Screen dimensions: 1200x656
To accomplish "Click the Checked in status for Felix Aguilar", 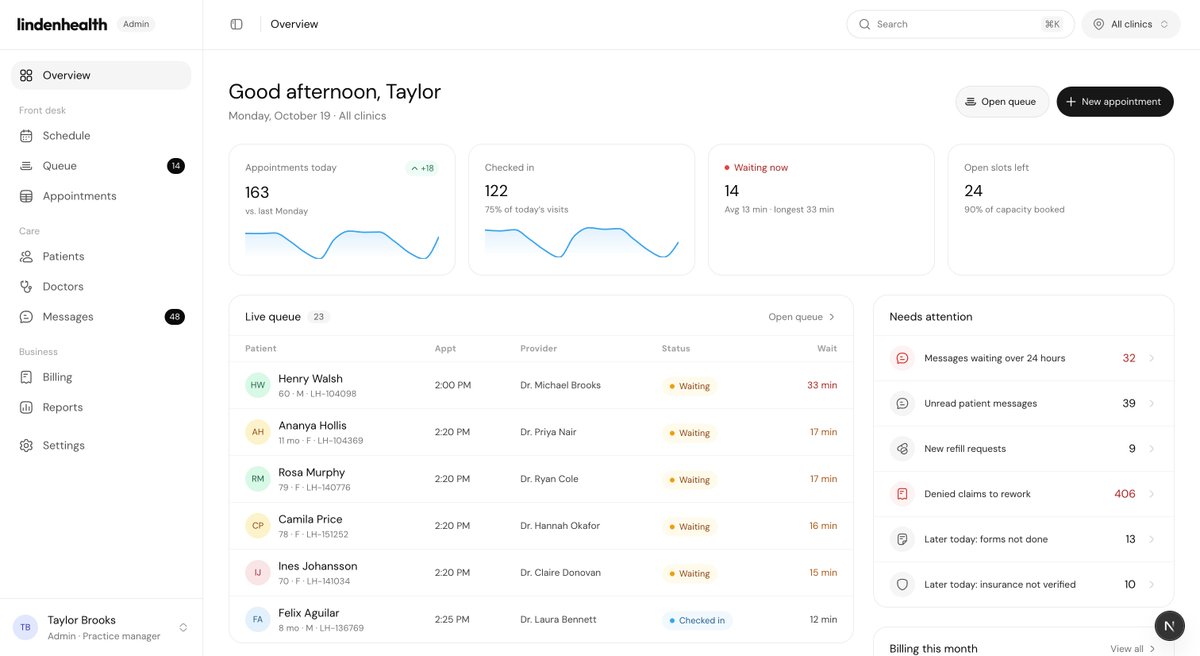I will coord(696,620).
